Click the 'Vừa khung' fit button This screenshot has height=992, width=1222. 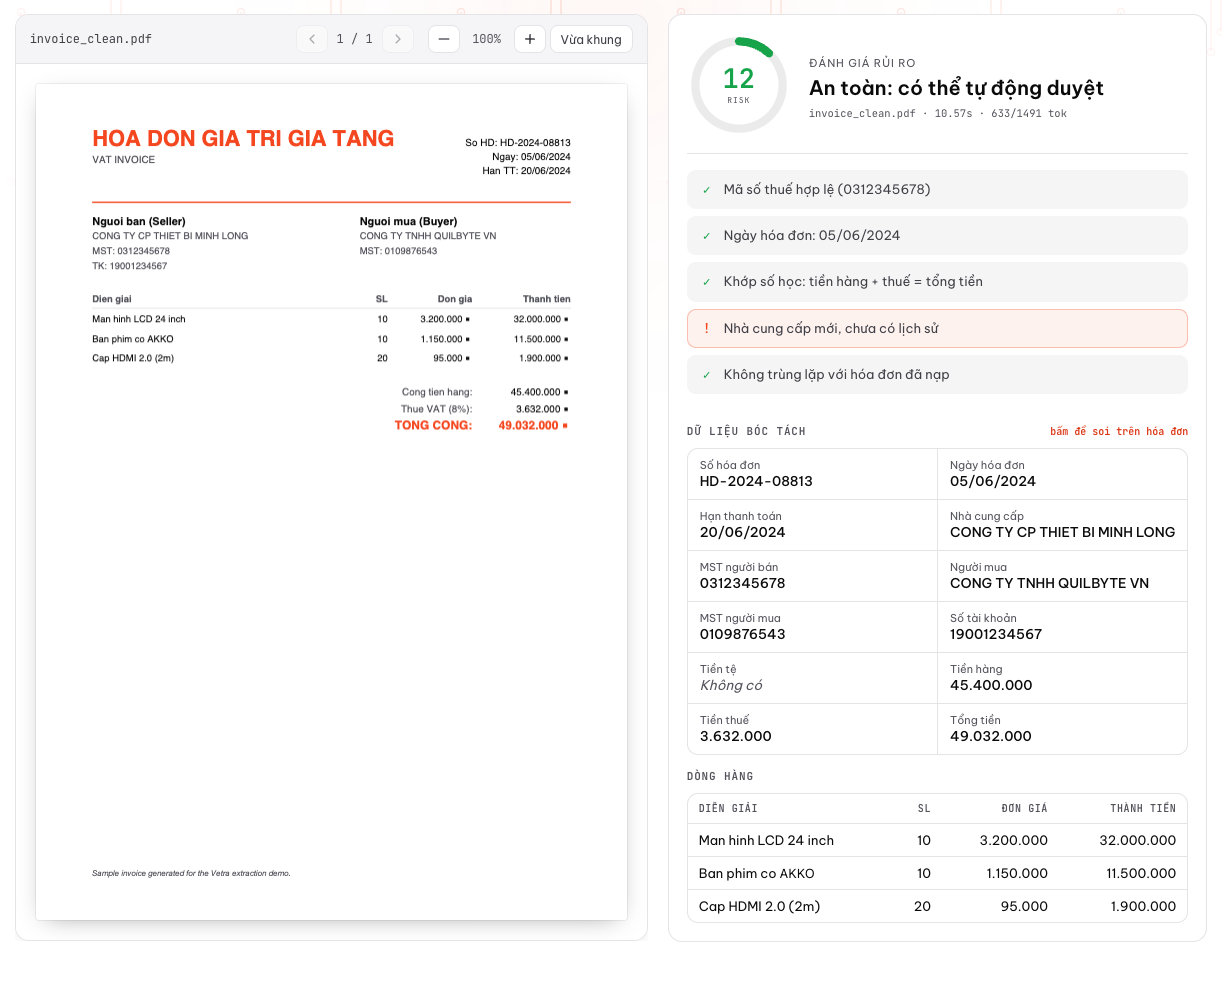591,39
